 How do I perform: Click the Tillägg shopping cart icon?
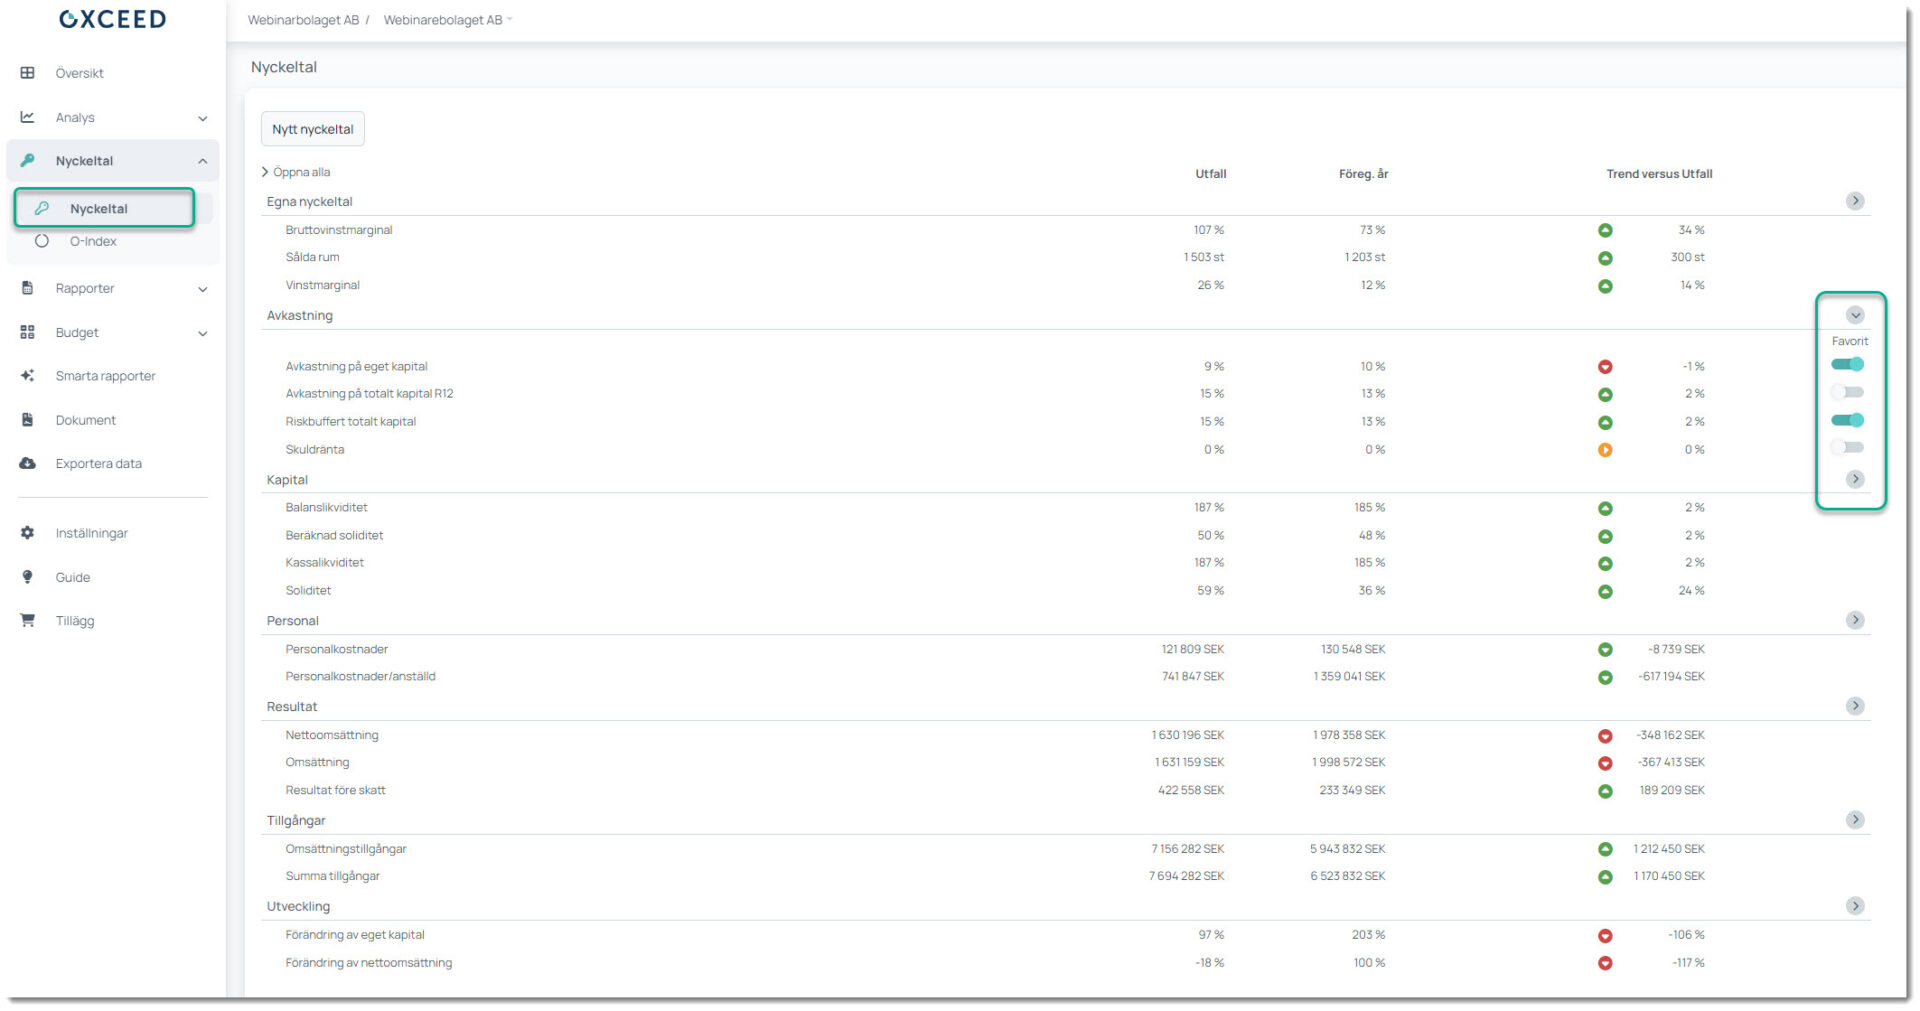point(27,620)
